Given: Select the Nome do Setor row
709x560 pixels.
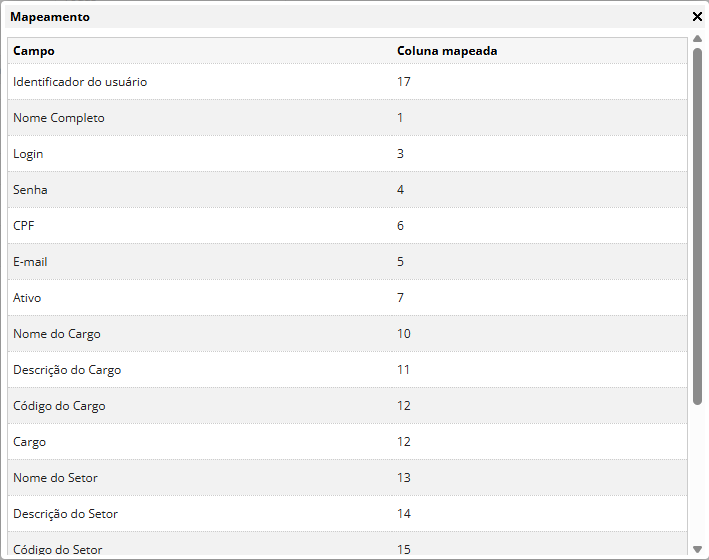Looking at the screenshot, I should pyautogui.click(x=55, y=478).
